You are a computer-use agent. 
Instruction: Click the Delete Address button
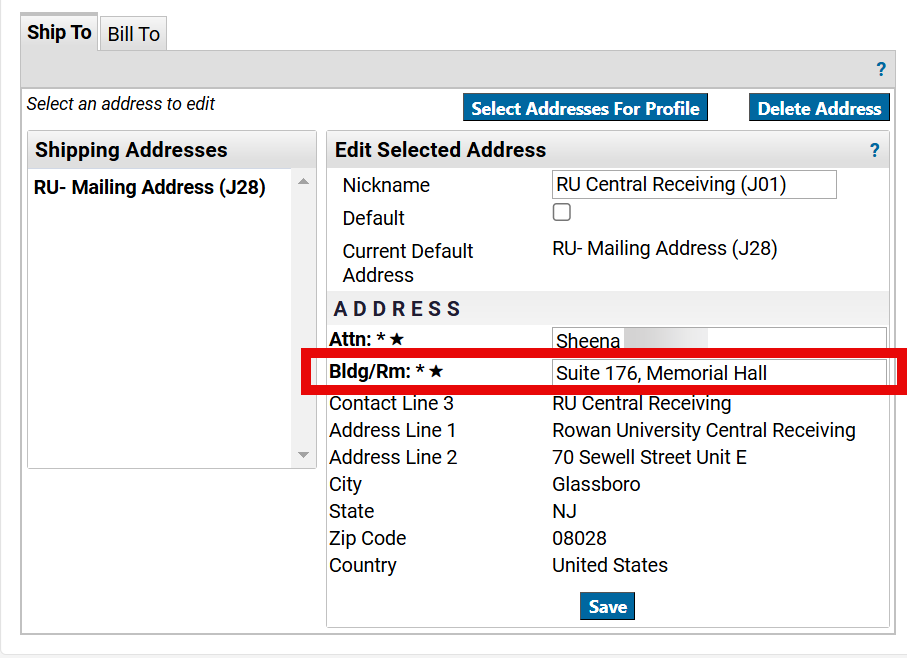click(x=819, y=108)
